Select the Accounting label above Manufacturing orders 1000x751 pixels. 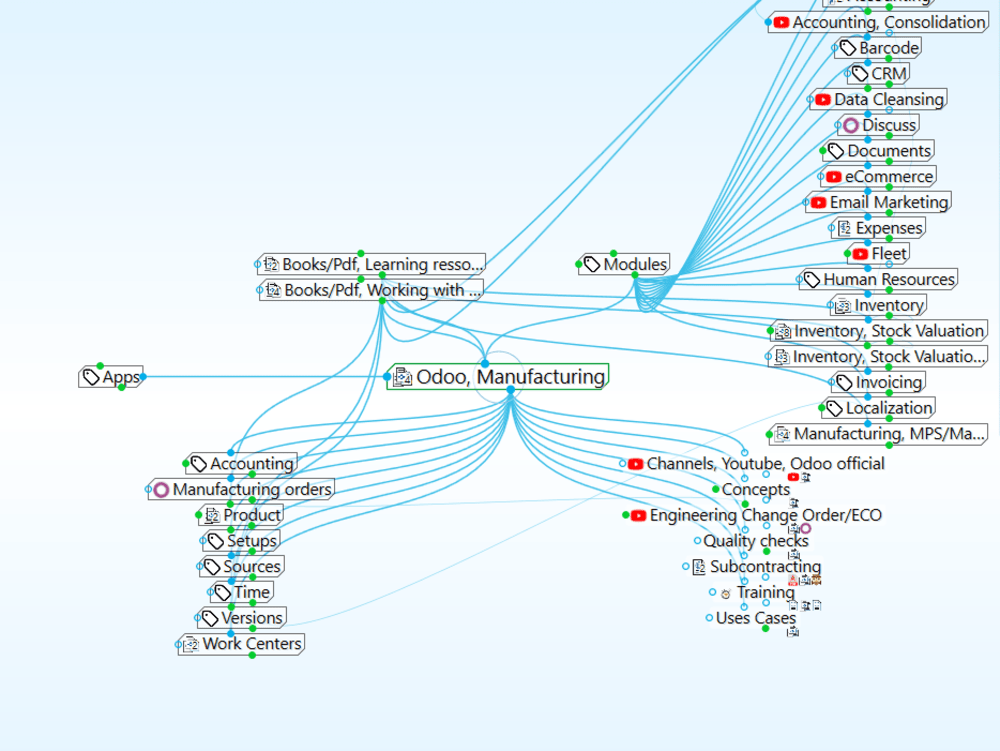(252, 464)
